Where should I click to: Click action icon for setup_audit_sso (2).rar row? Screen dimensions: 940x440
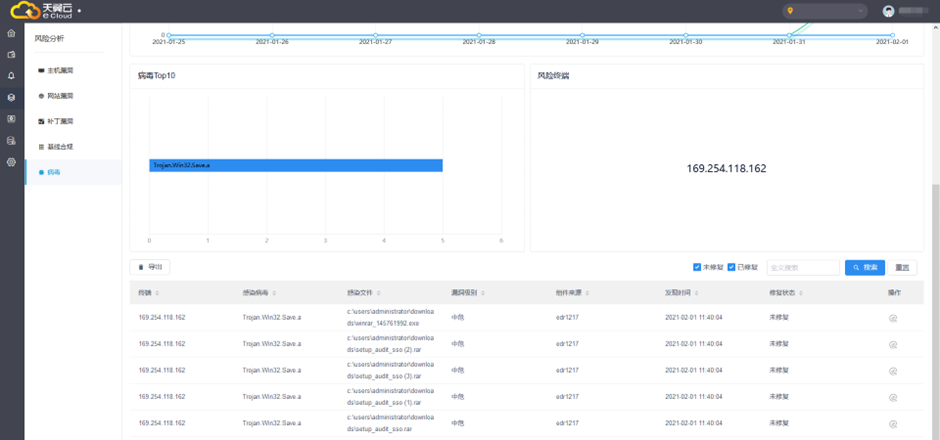pyautogui.click(x=892, y=344)
